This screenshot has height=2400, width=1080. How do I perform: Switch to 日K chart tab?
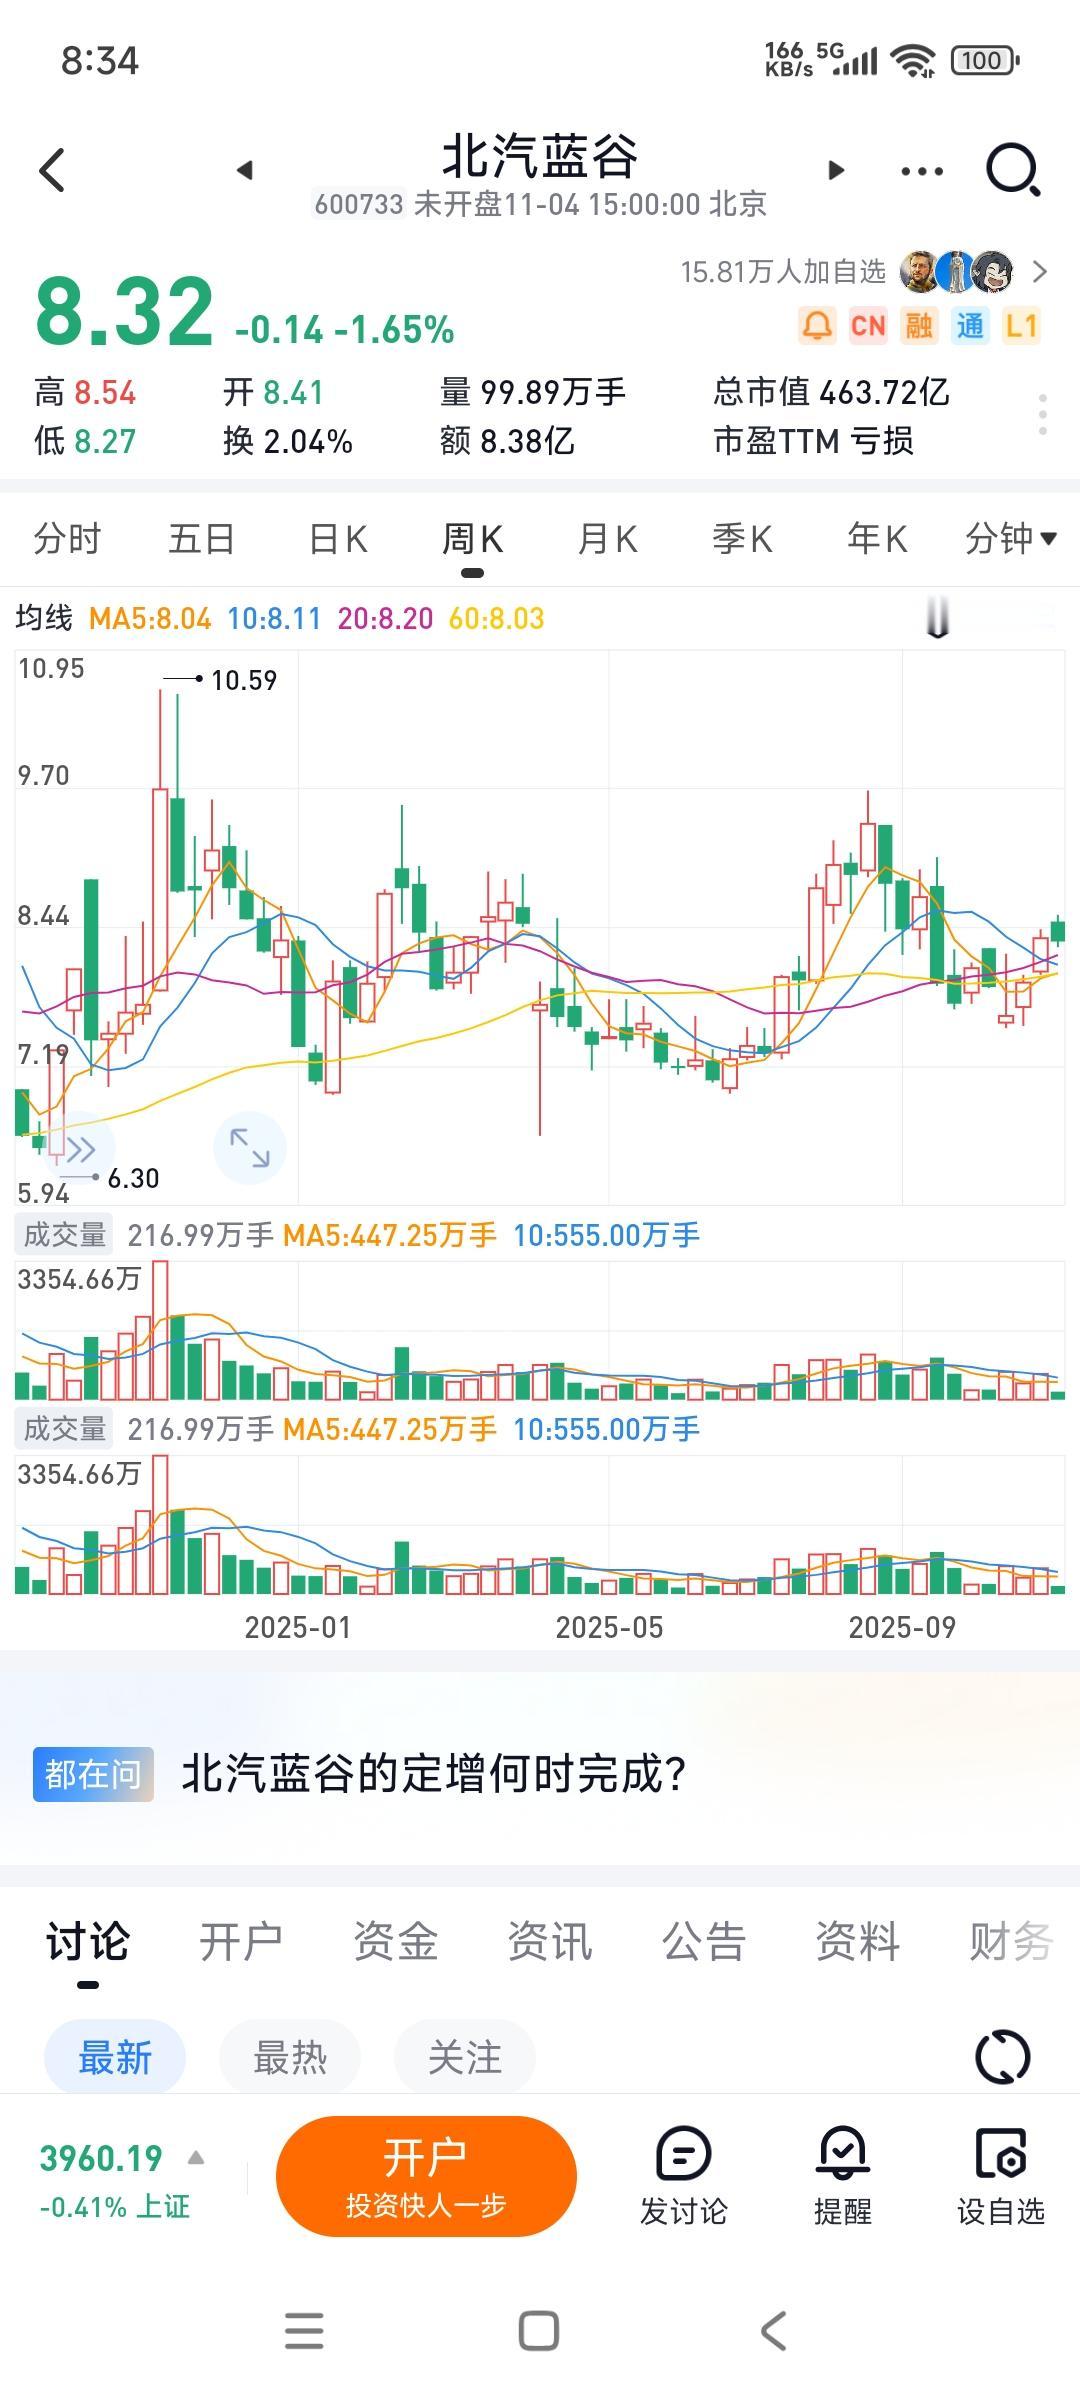(x=338, y=539)
